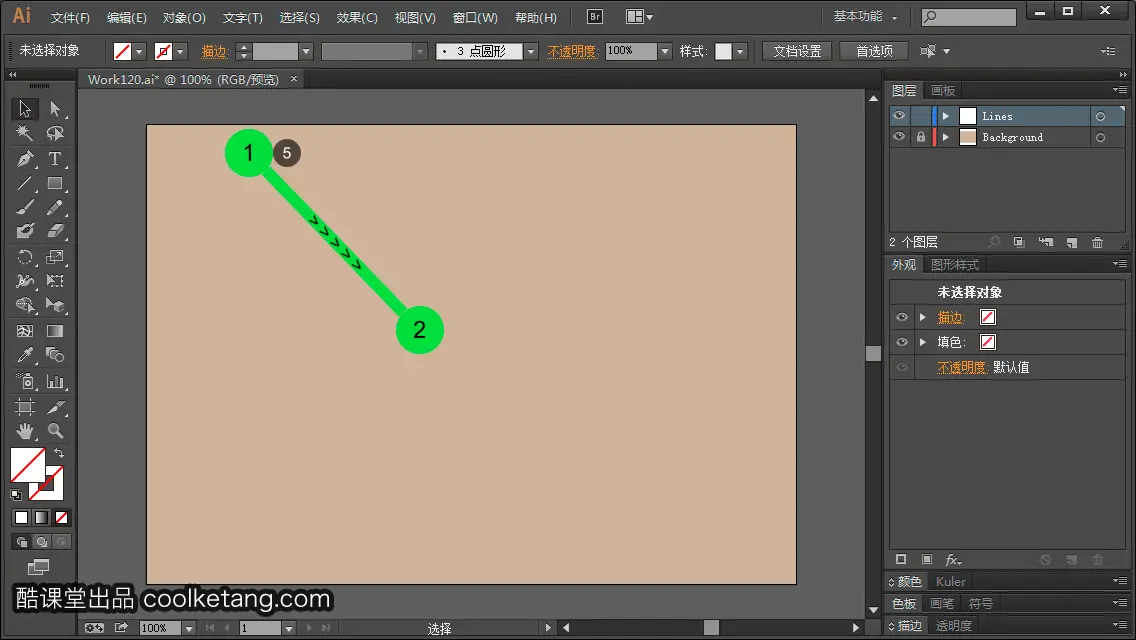Expand fill attribute in Appearance panel
The image size is (1136, 640).
(x=922, y=342)
